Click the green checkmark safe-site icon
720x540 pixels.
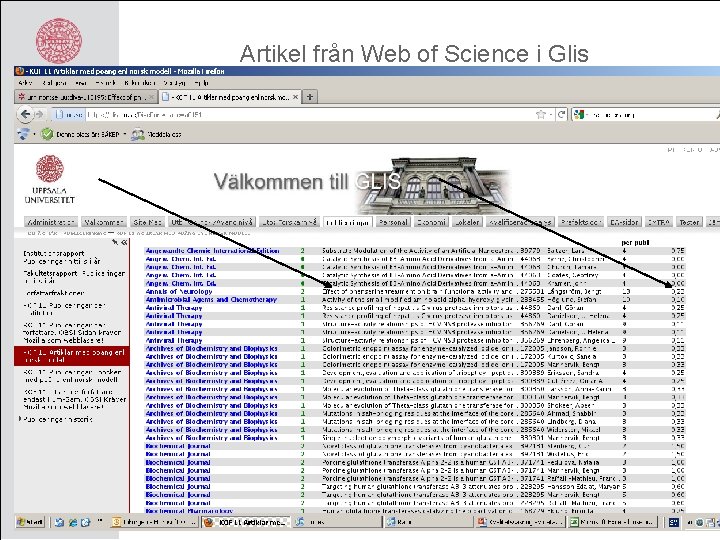(x=47, y=134)
